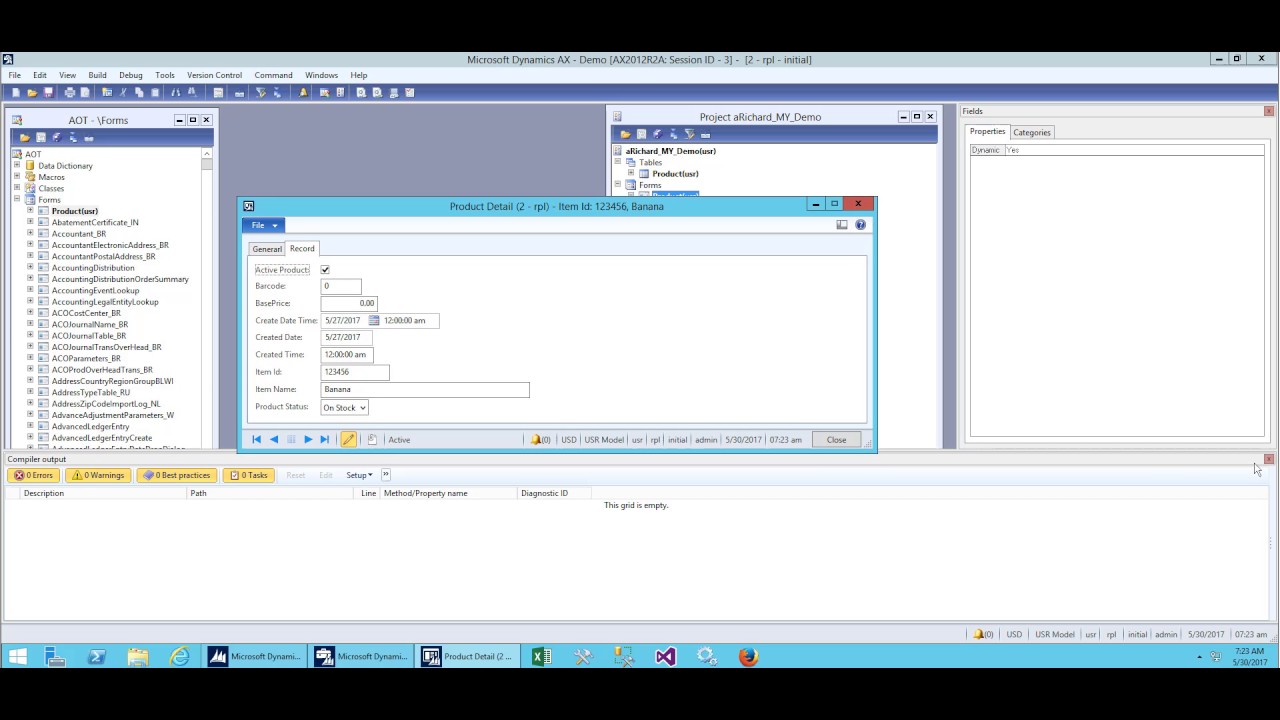This screenshot has width=1280, height=720.
Task: Toggle the 0 Best practices filter button
Action: pyautogui.click(x=177, y=475)
